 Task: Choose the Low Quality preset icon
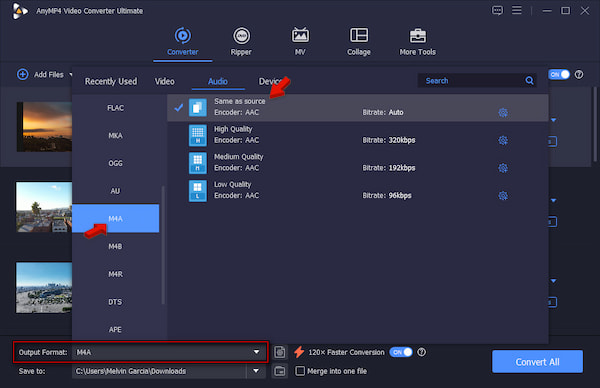197,191
